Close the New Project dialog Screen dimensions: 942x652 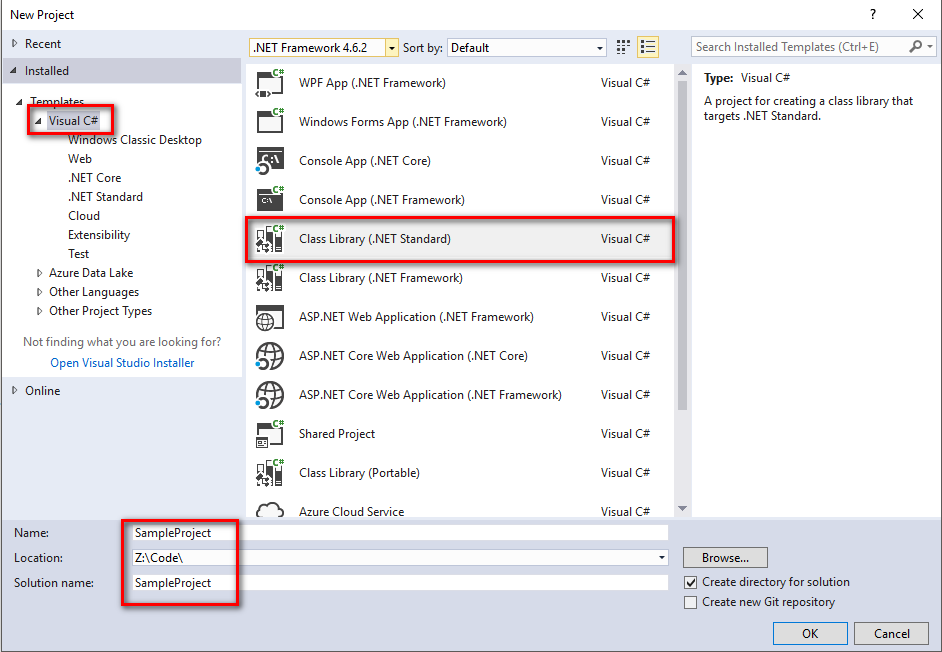pyautogui.click(x=918, y=14)
